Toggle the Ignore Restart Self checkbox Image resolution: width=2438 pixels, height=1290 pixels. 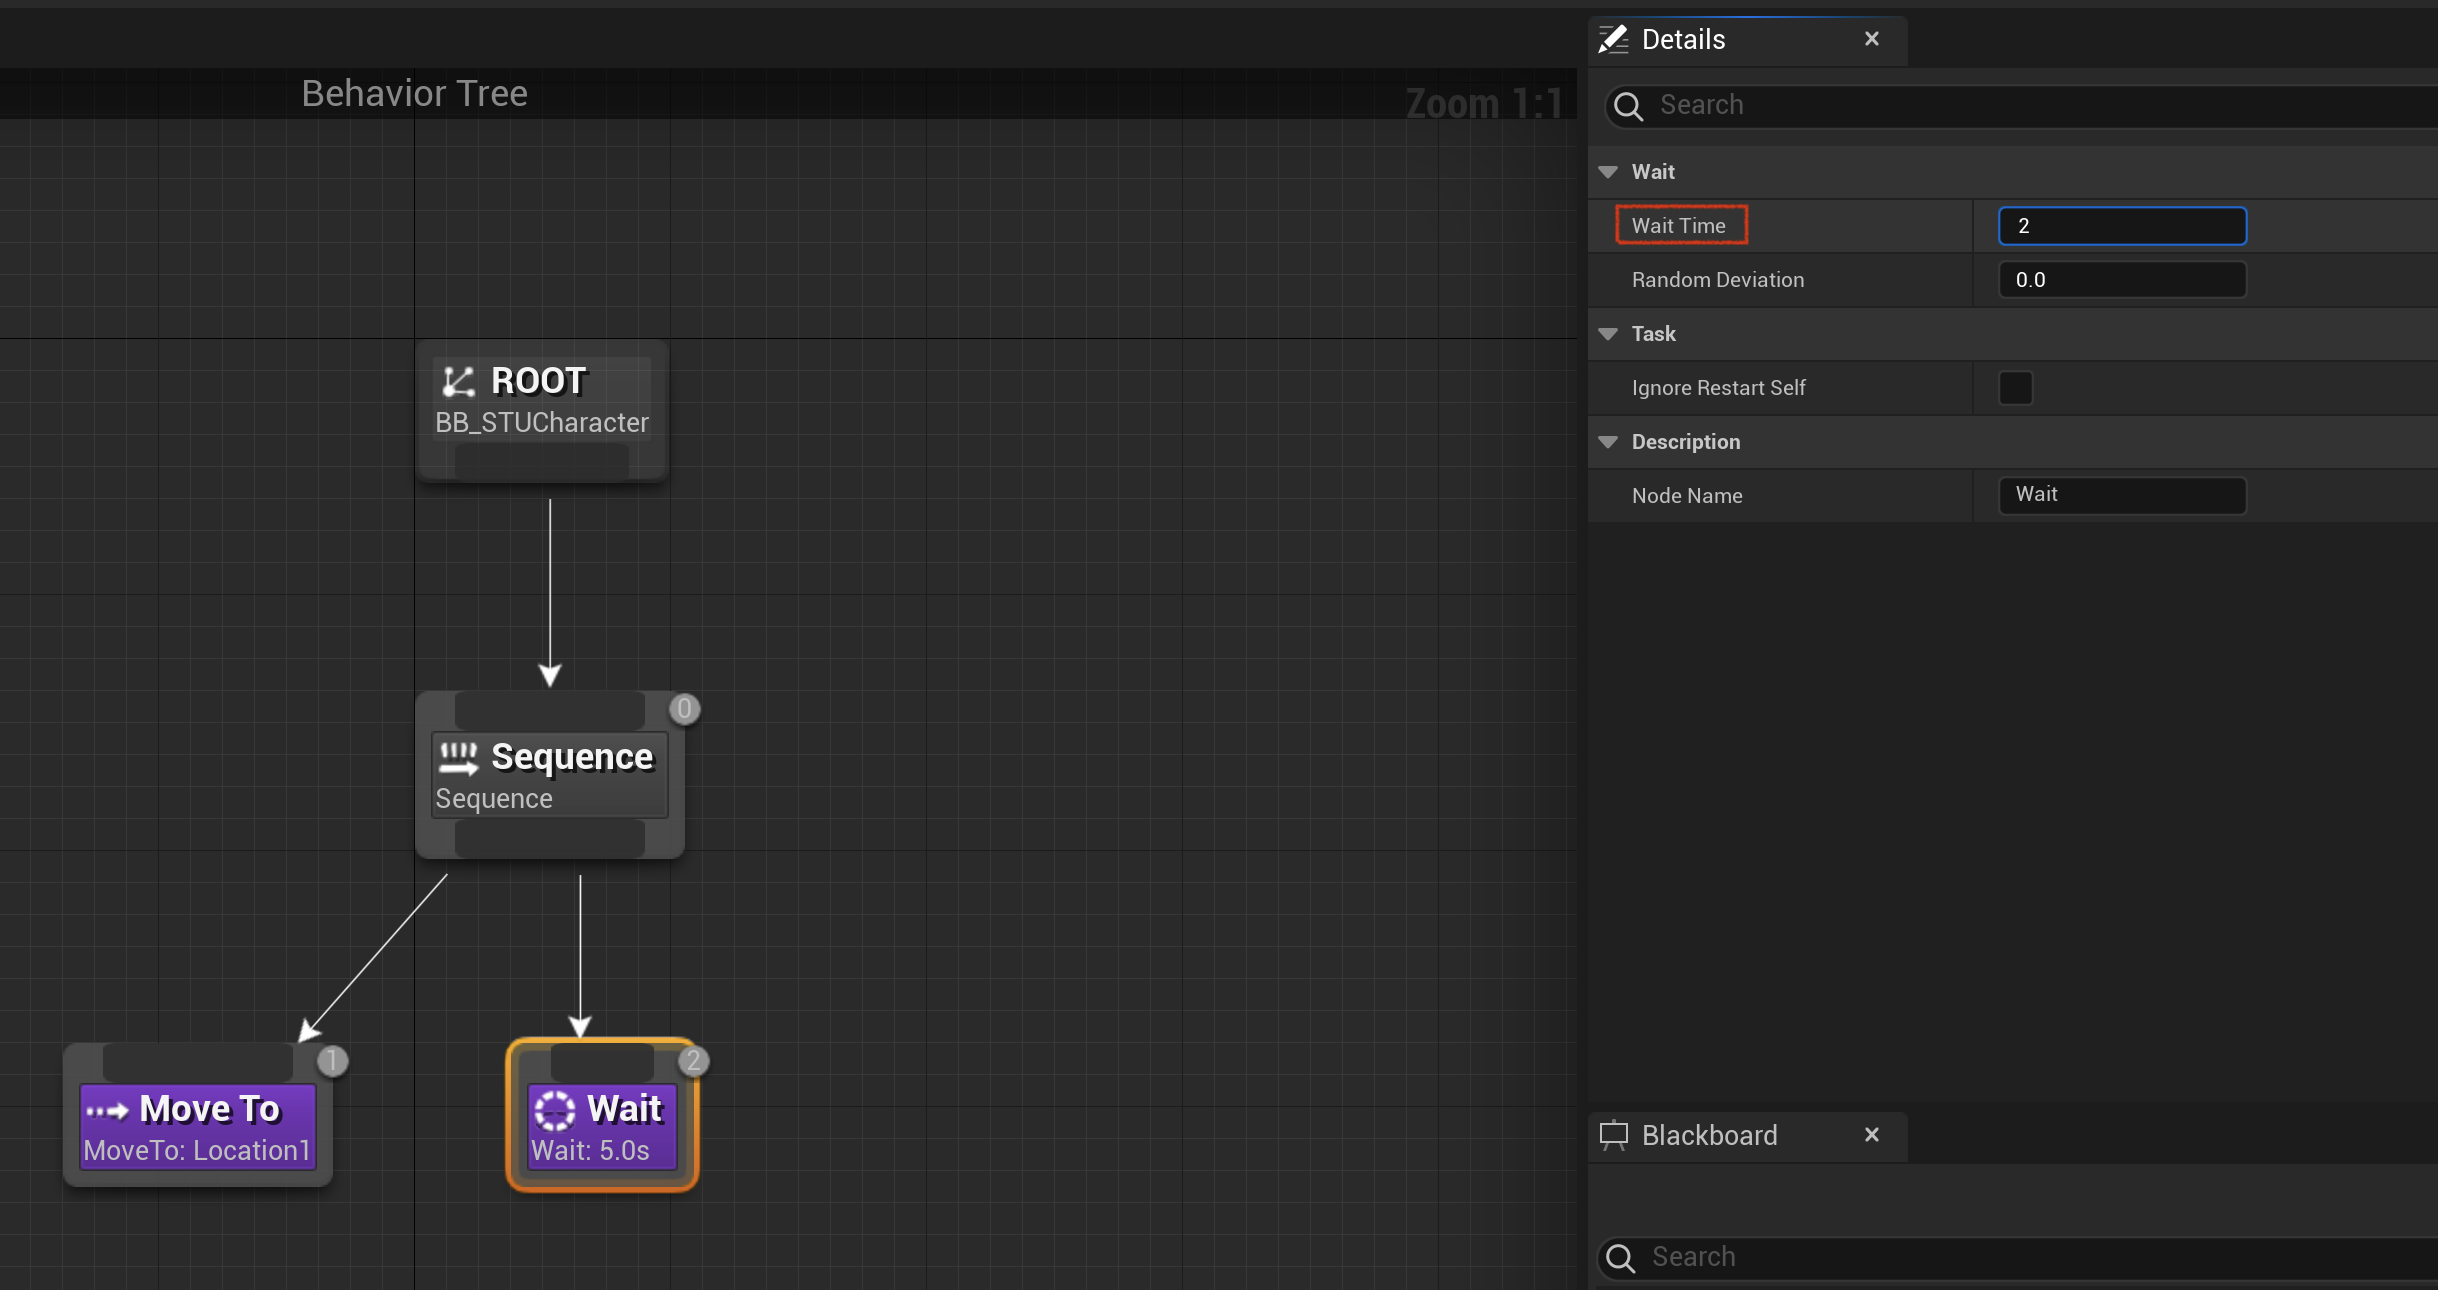[x=2015, y=388]
